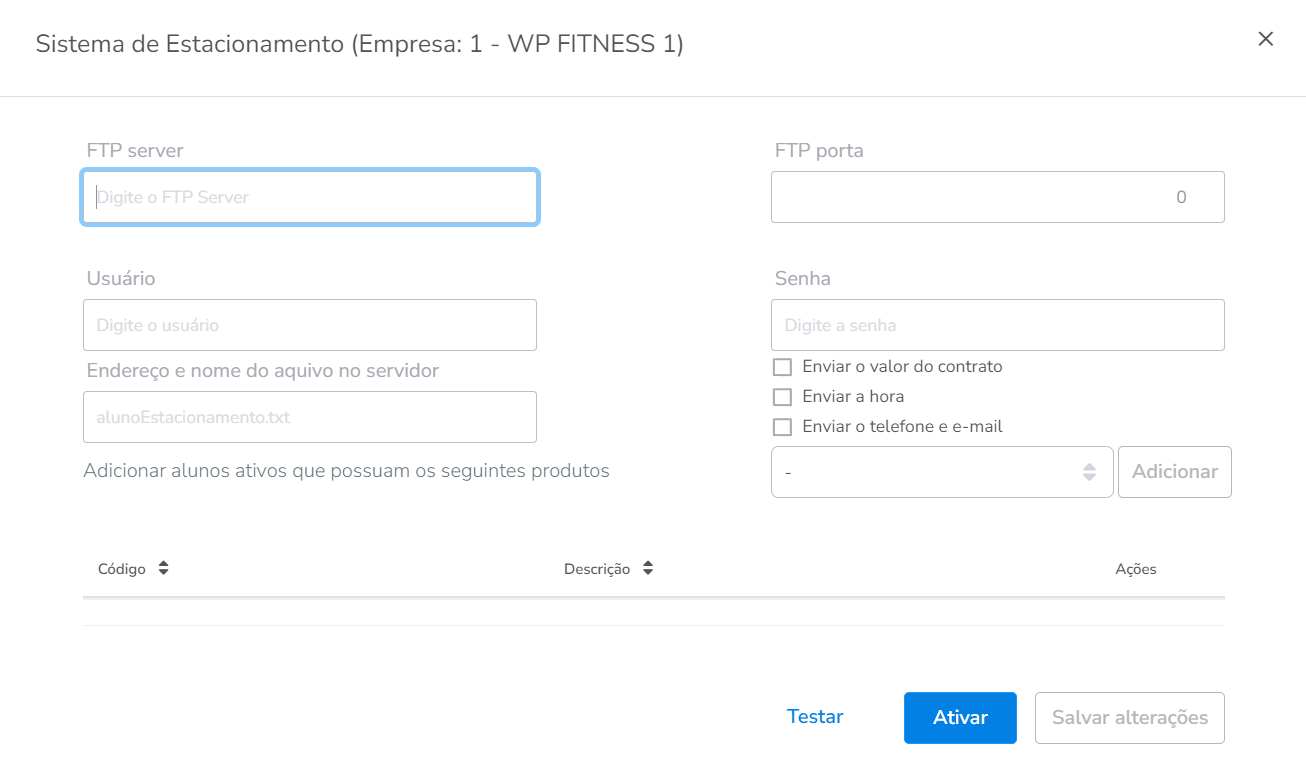The height and width of the screenshot is (768, 1306).
Task: Click the dialog title text
Action: click(x=359, y=44)
